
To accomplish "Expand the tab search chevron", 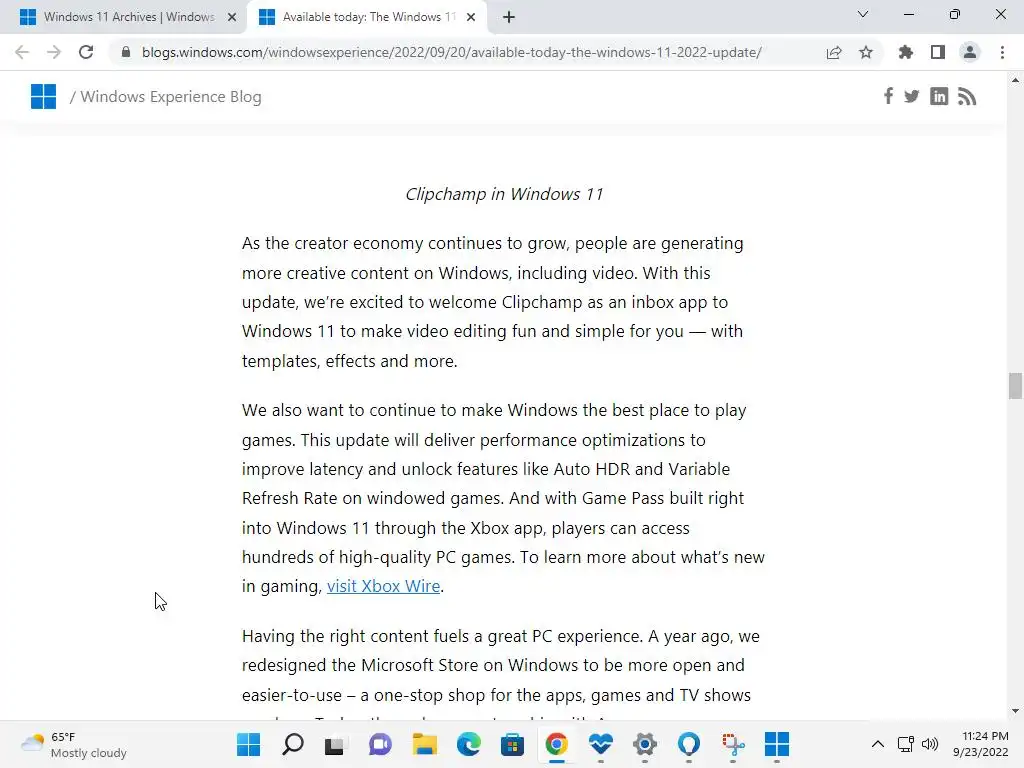I will [x=863, y=14].
